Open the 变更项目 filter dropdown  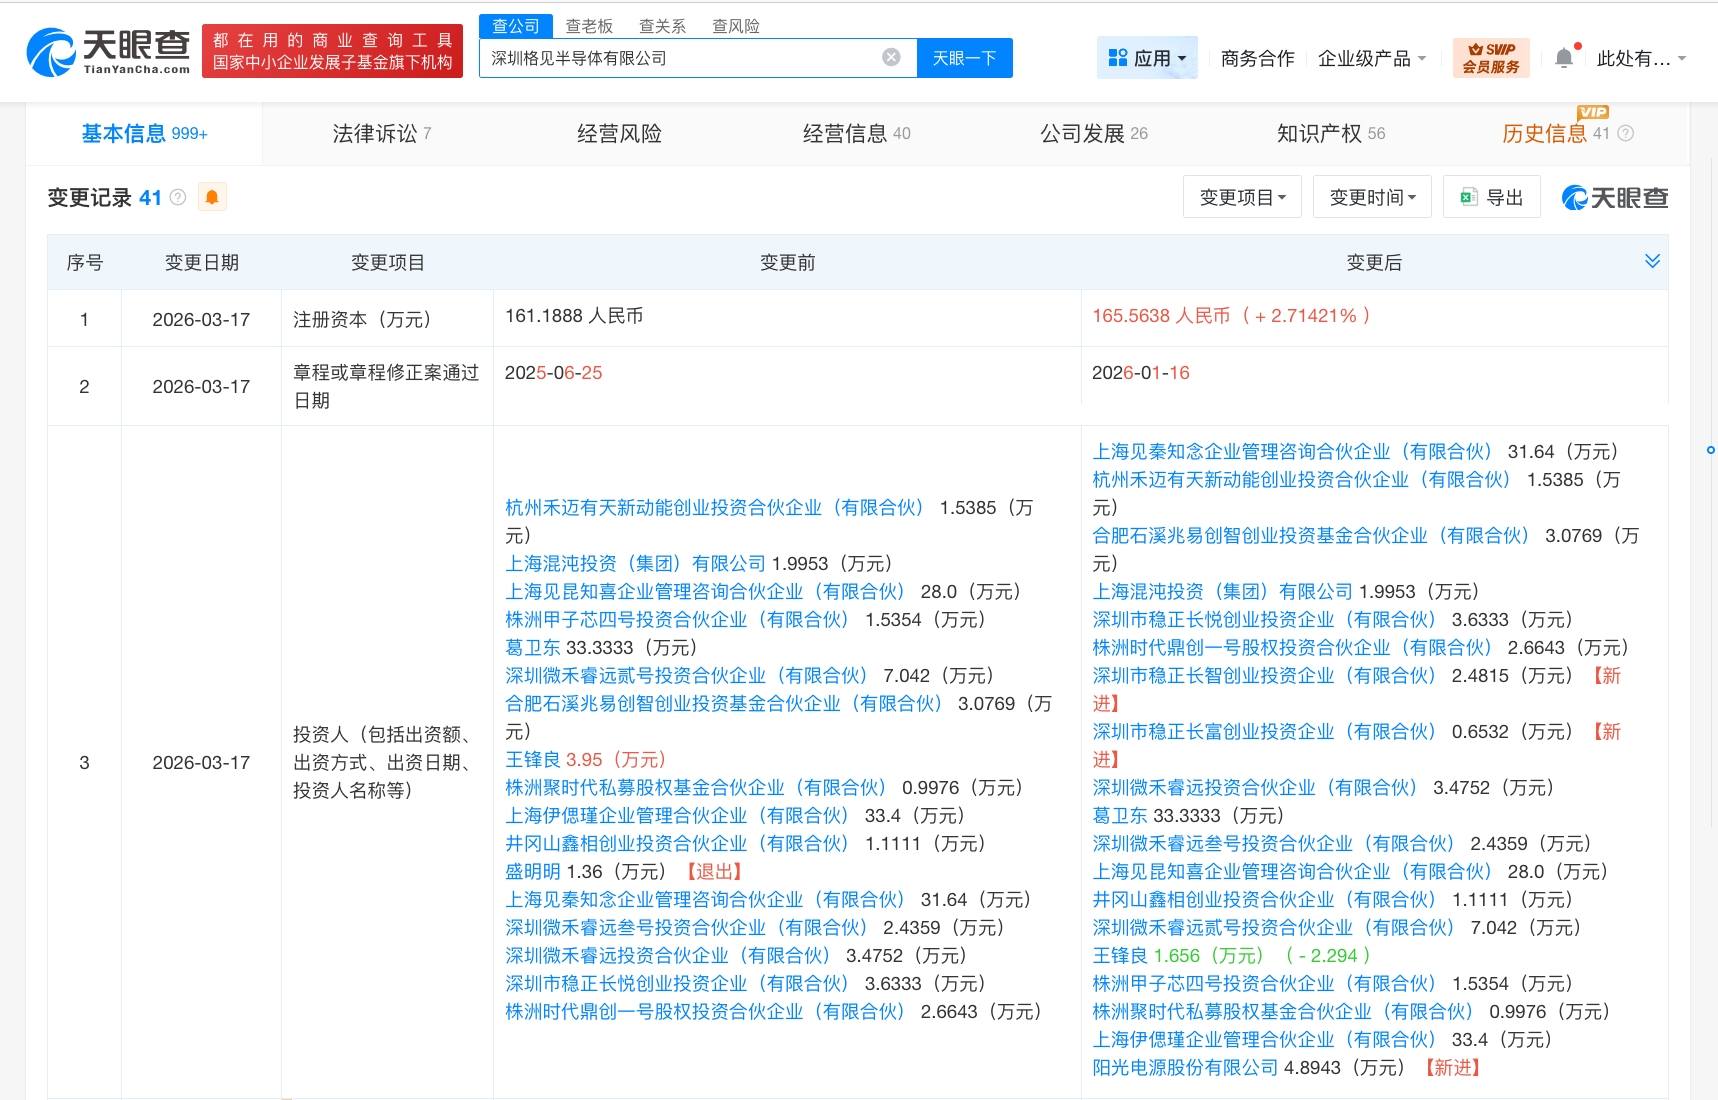1242,197
